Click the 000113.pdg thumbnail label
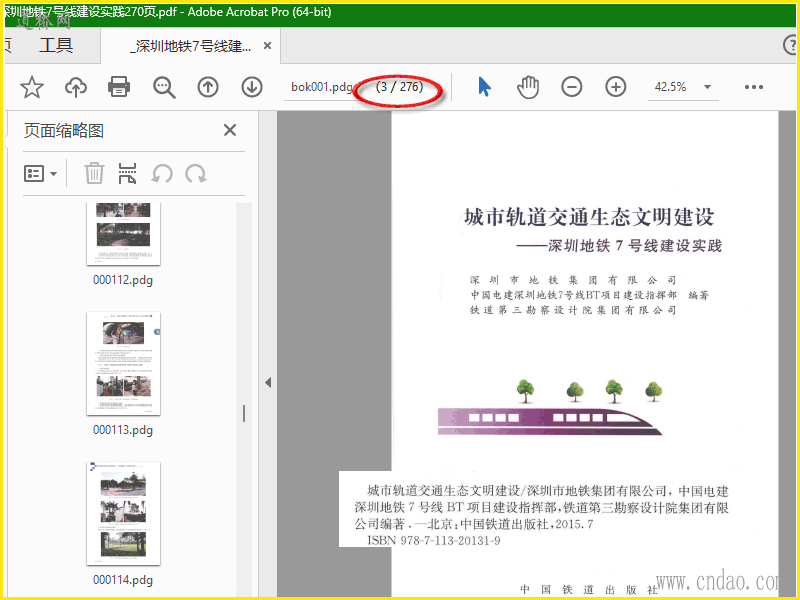The image size is (800, 600). coord(123,430)
